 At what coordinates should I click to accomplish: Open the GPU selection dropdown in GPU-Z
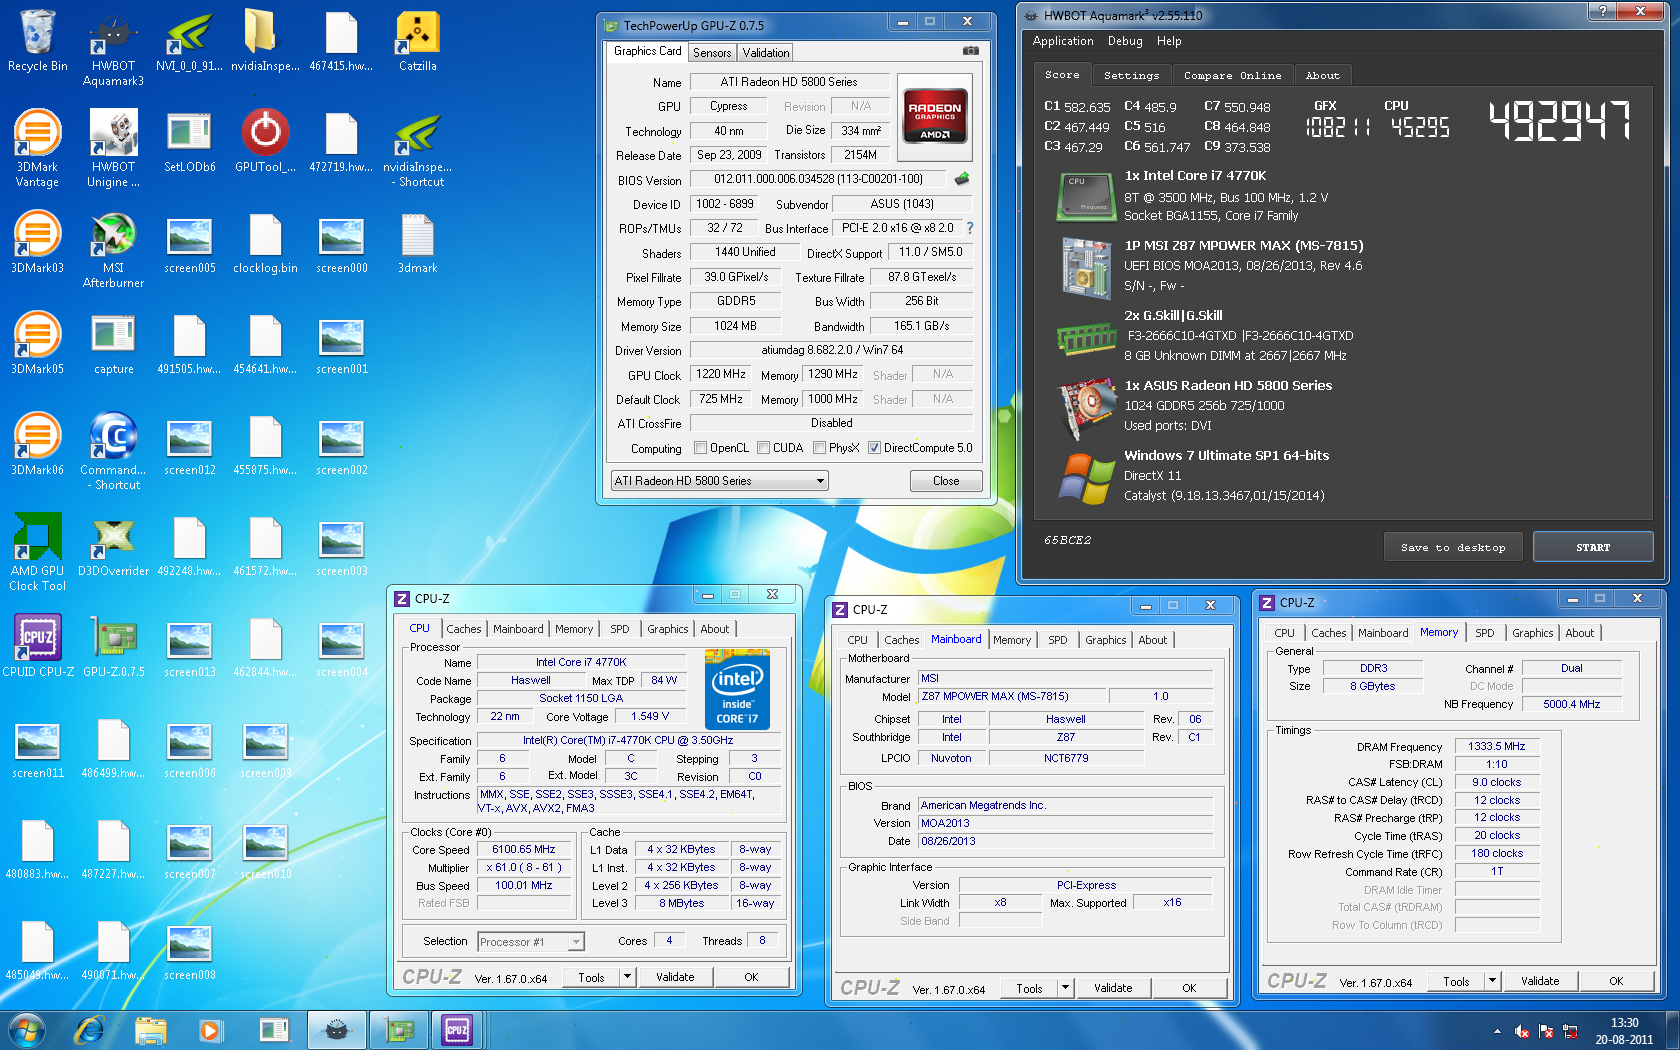tap(720, 481)
